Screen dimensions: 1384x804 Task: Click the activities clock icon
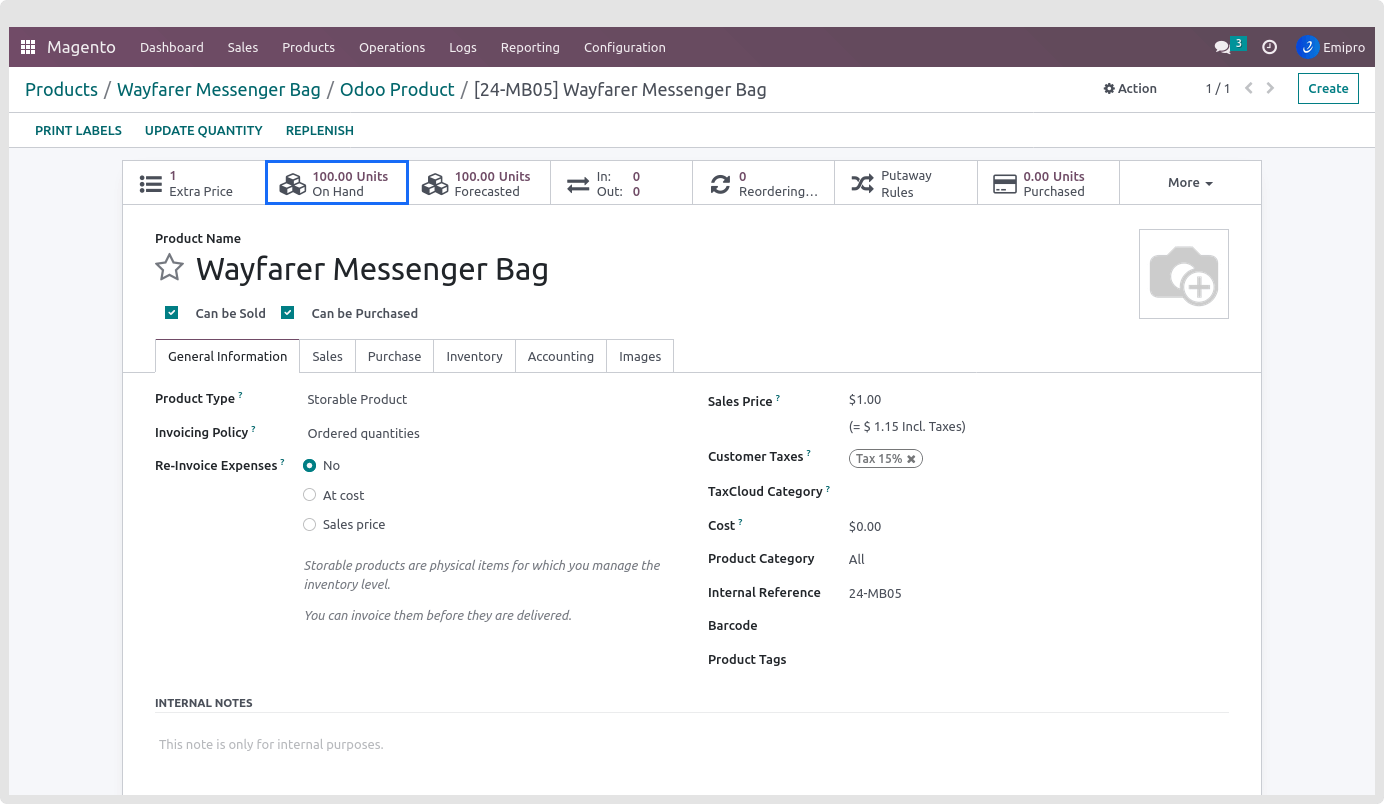[1269, 47]
